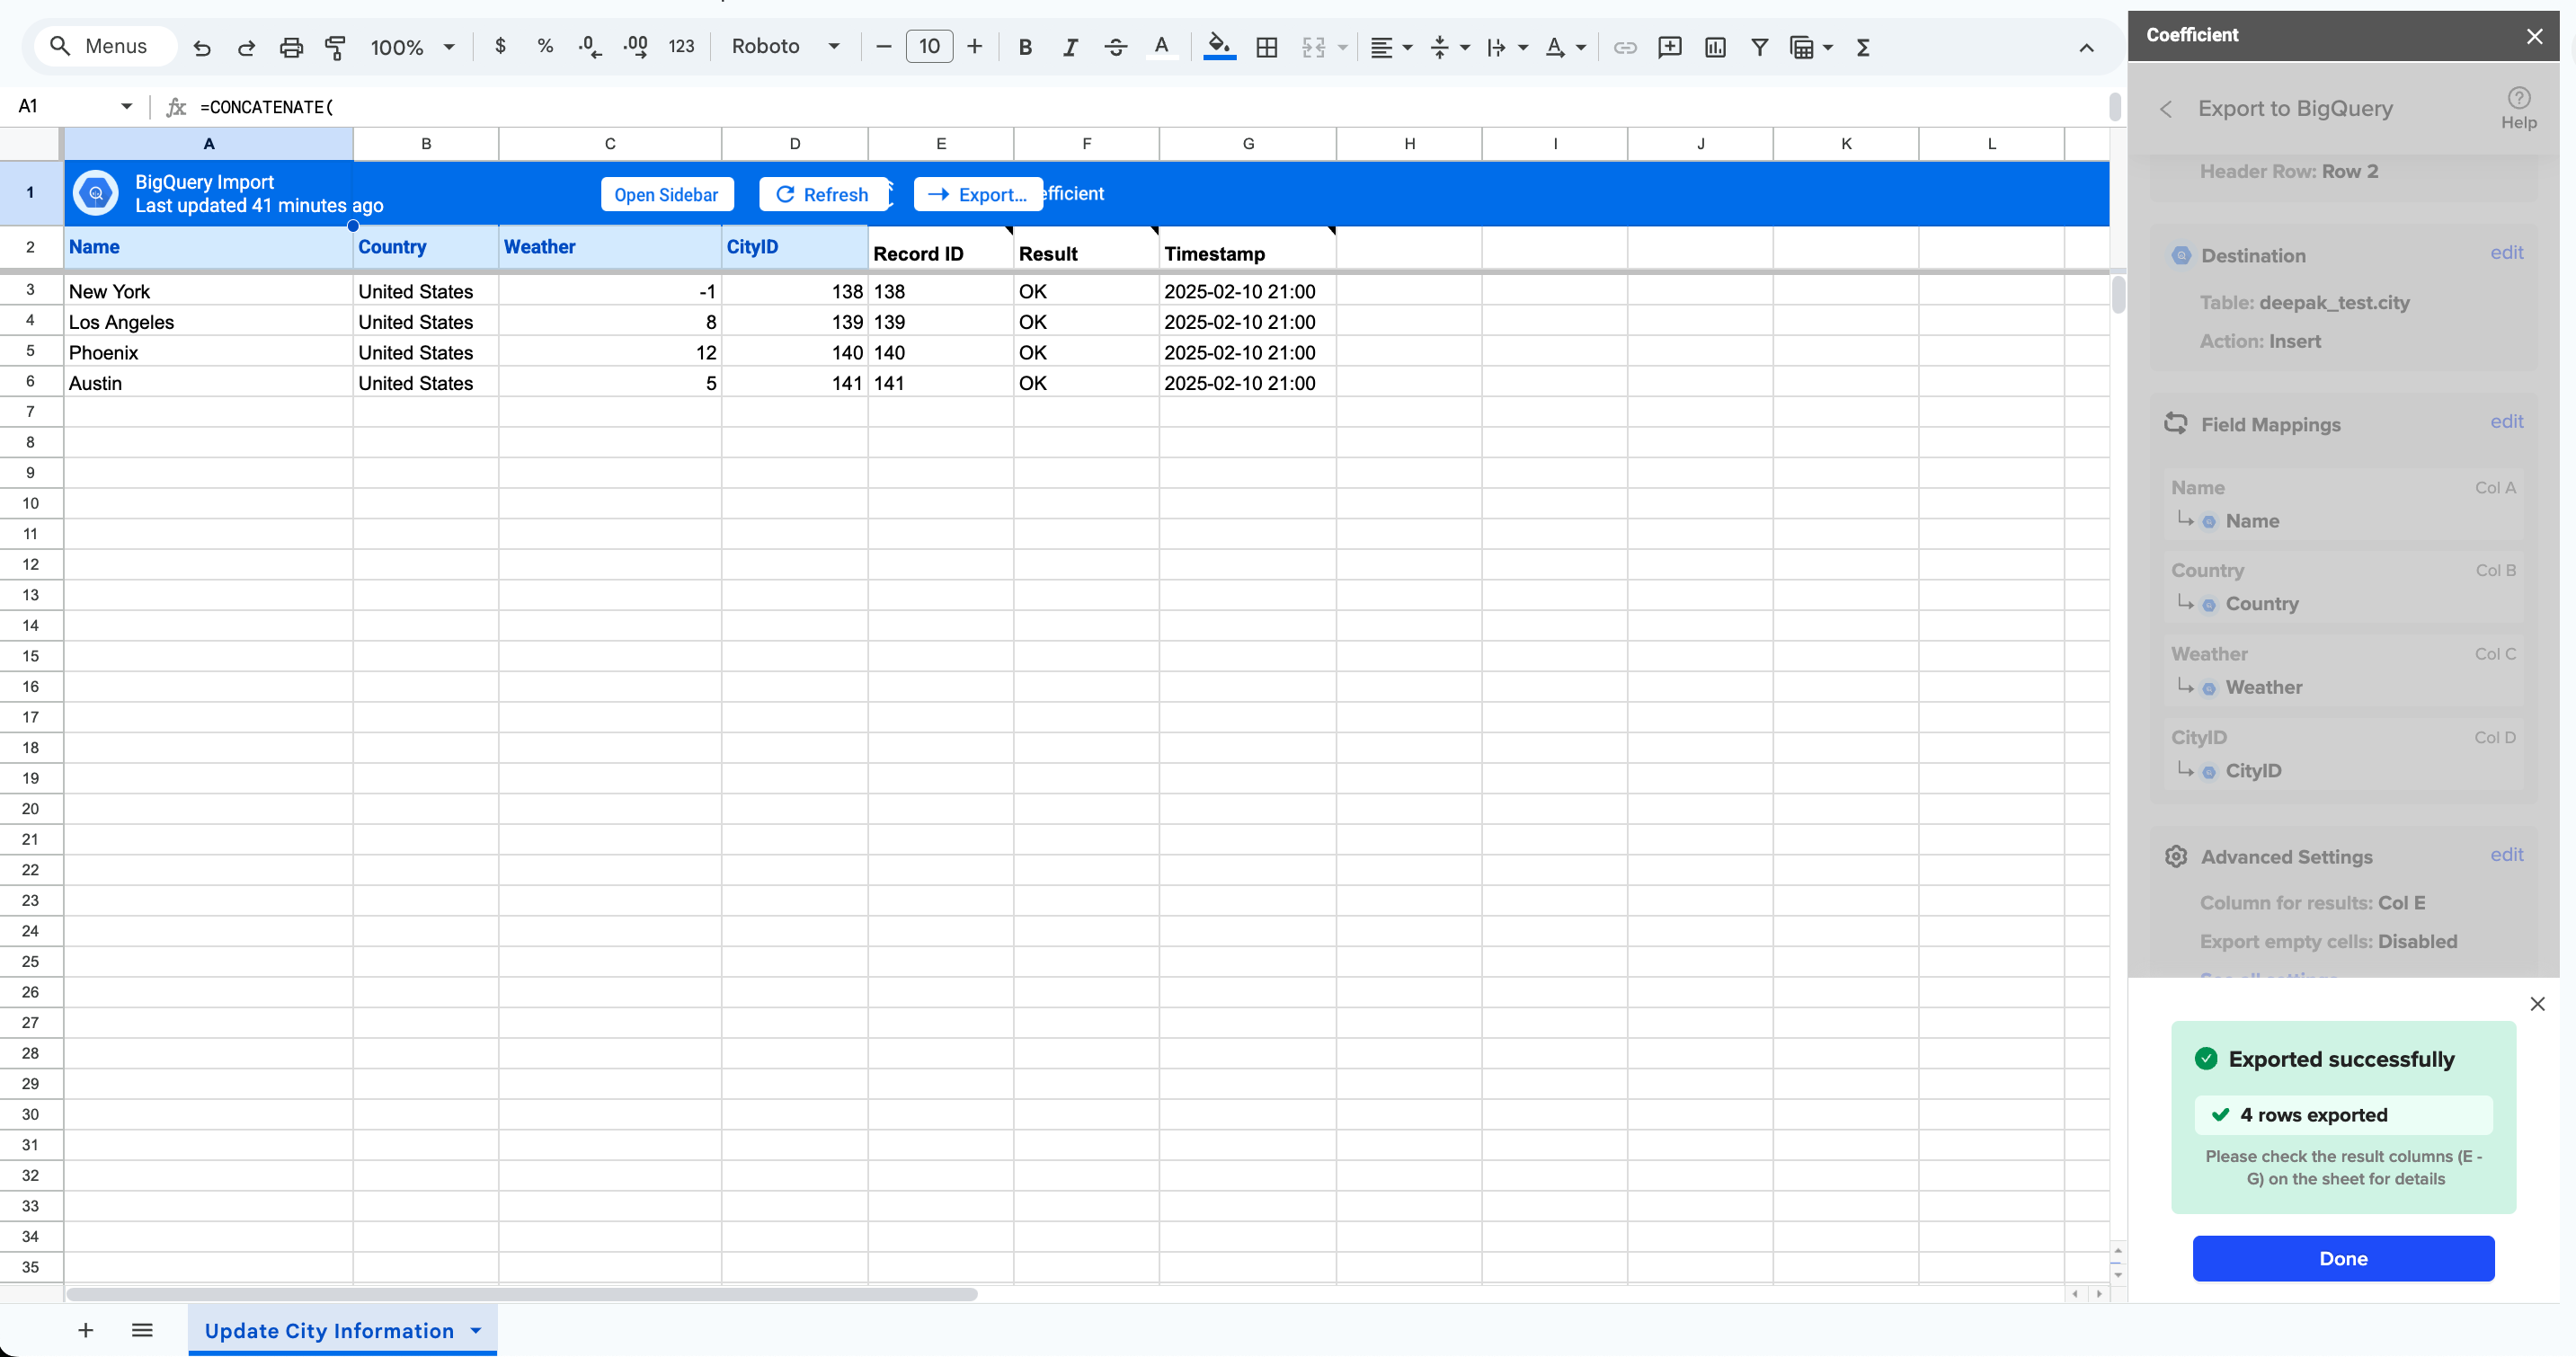Viewport: 2576px width, 1357px height.
Task: Open the functions sigma icon
Action: [1863, 47]
